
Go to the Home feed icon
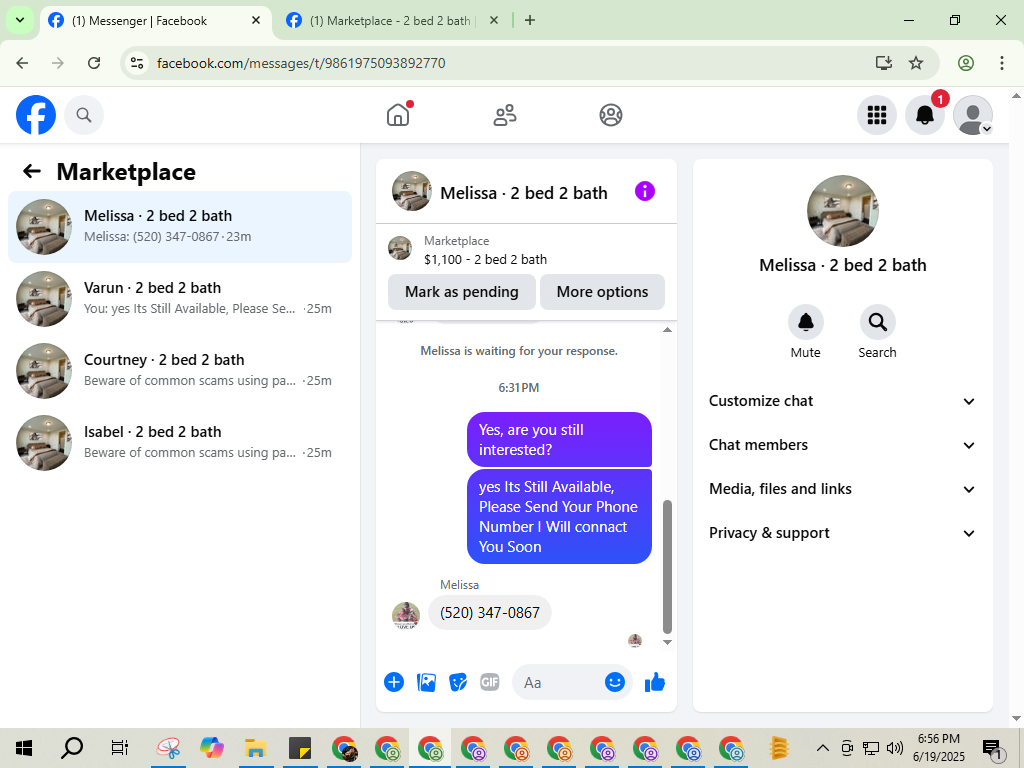tap(398, 115)
